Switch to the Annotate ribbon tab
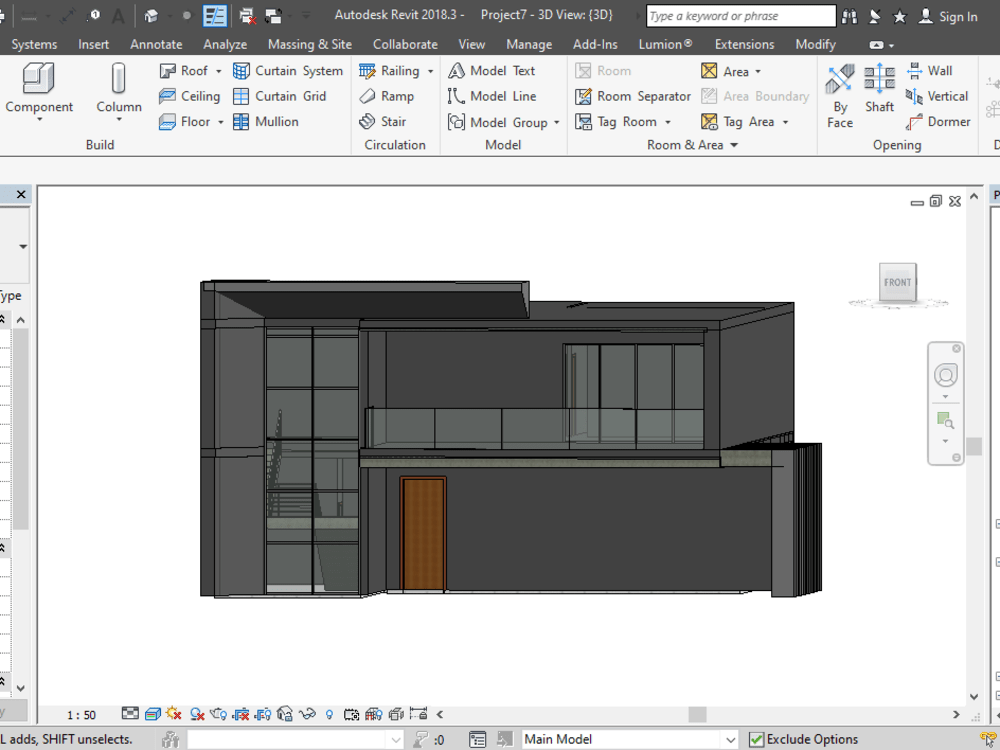The height and width of the screenshot is (750, 1000). pyautogui.click(x=156, y=44)
